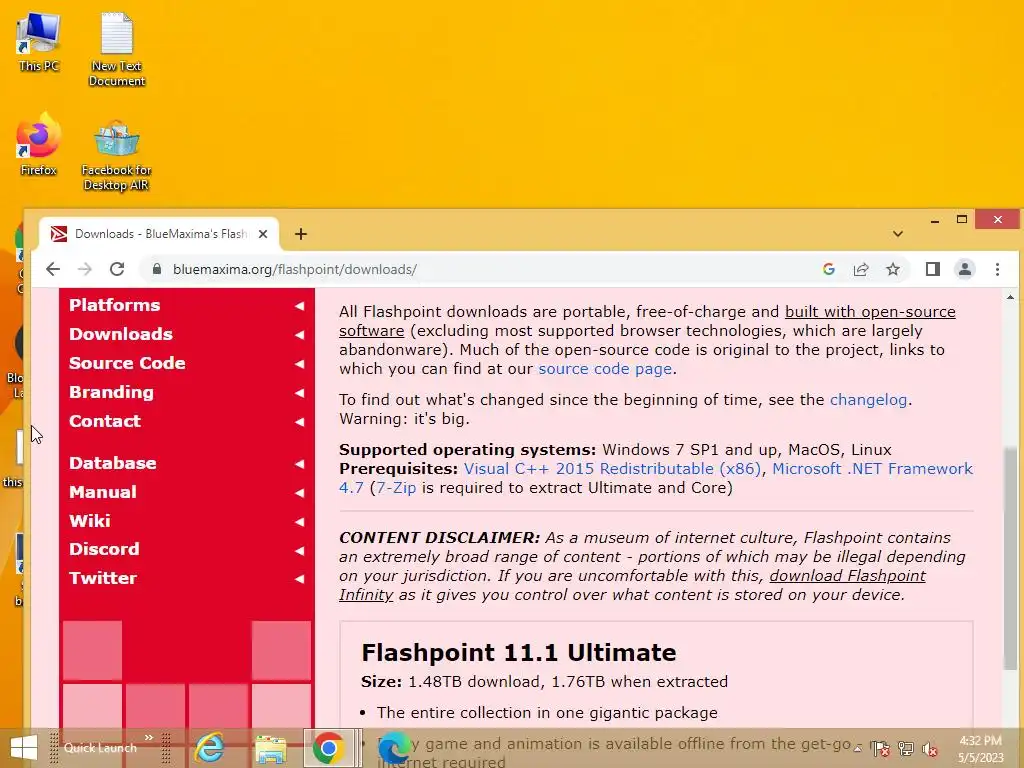This screenshot has height=768, width=1024.
Task: Click the arrow beside Branding
Action: point(299,393)
